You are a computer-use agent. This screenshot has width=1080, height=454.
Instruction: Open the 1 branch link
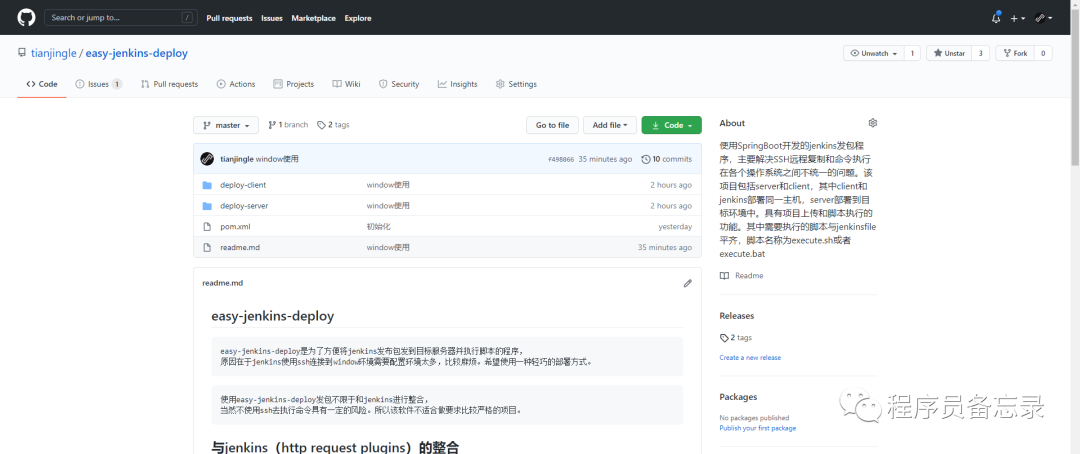coord(288,125)
